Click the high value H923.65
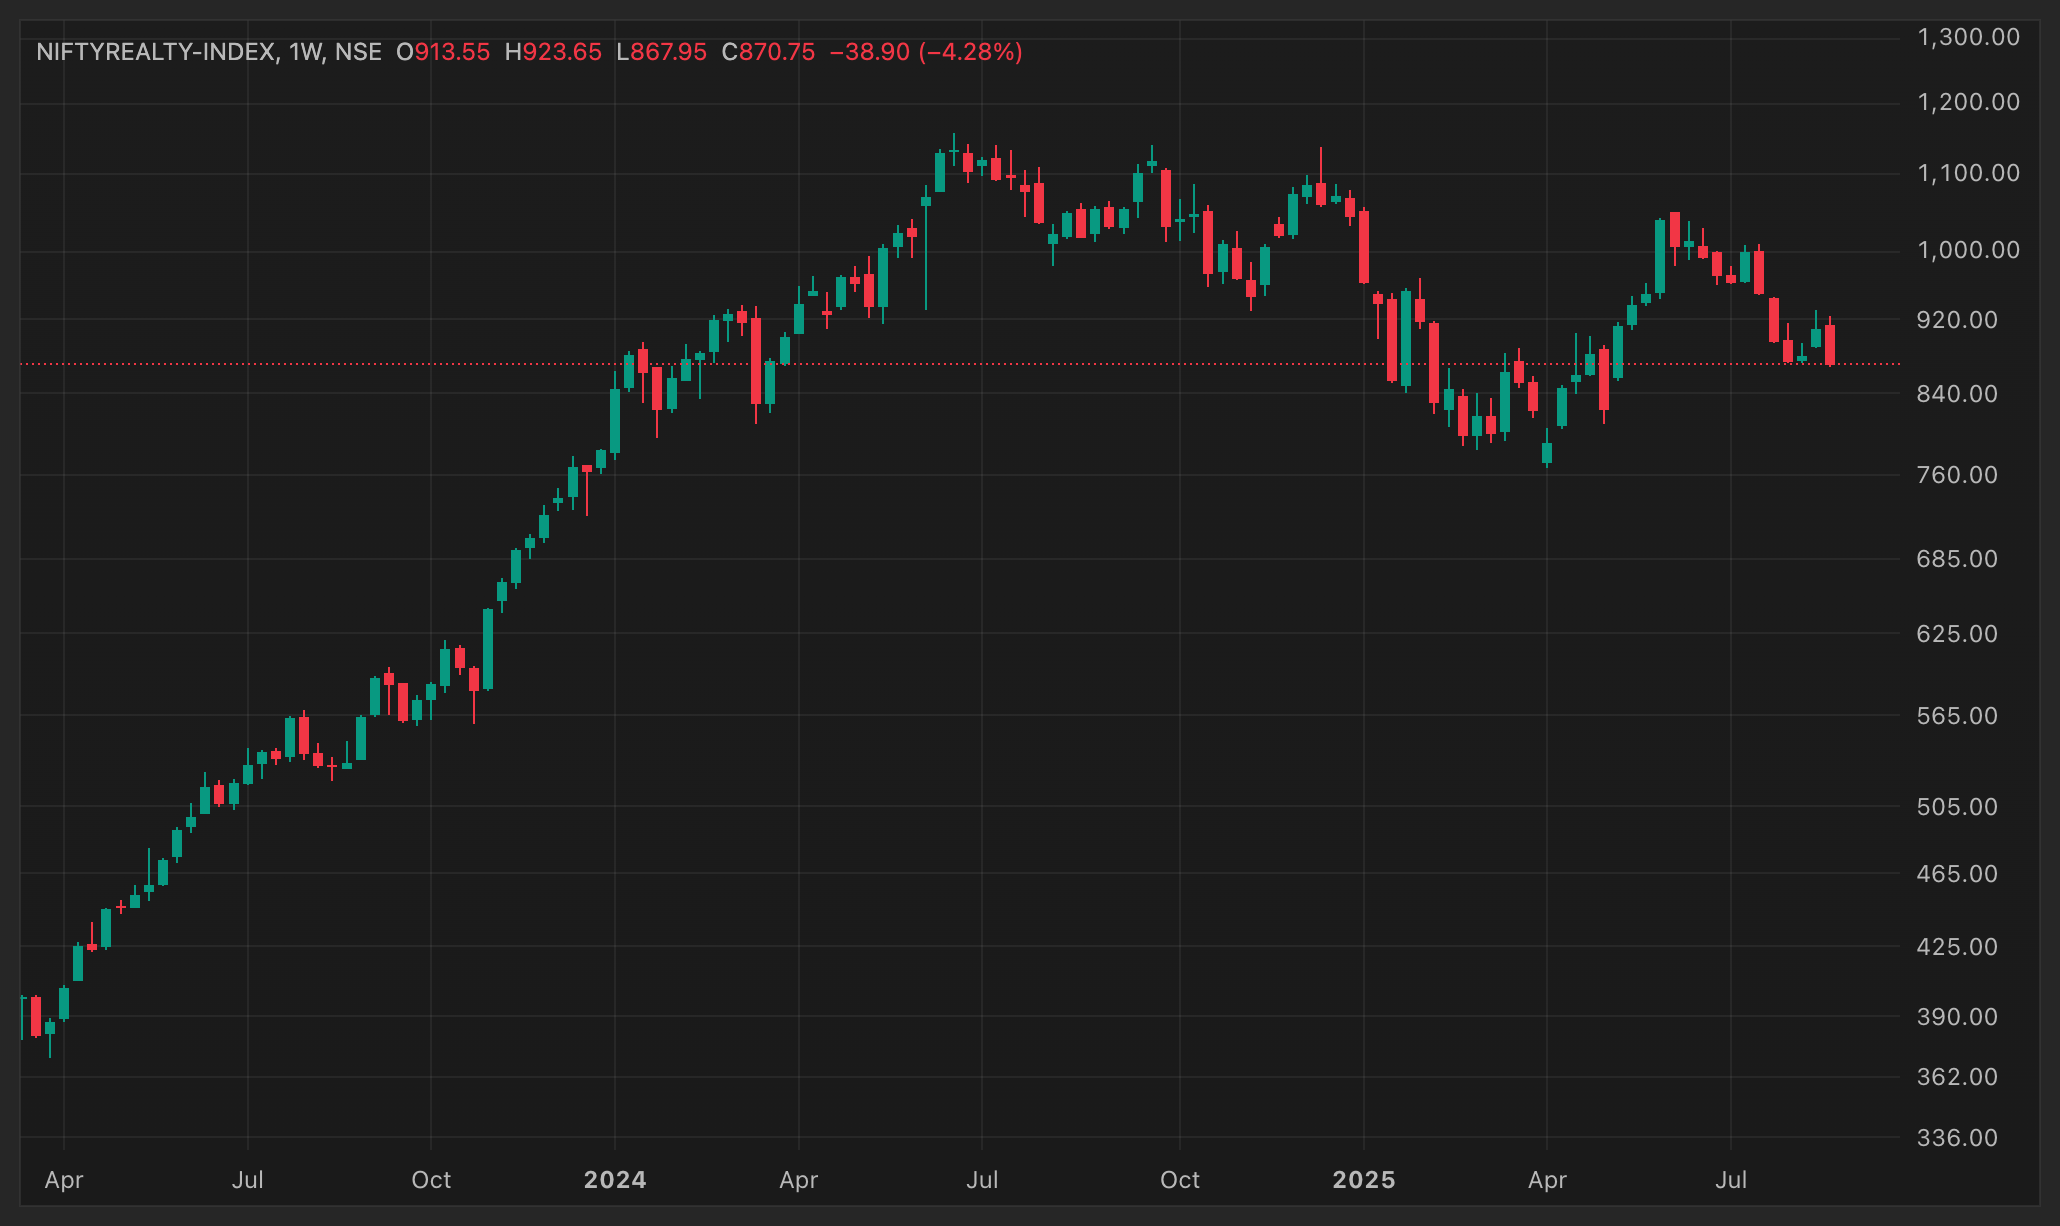Viewport: 2060px width, 1226px height. 553,52
